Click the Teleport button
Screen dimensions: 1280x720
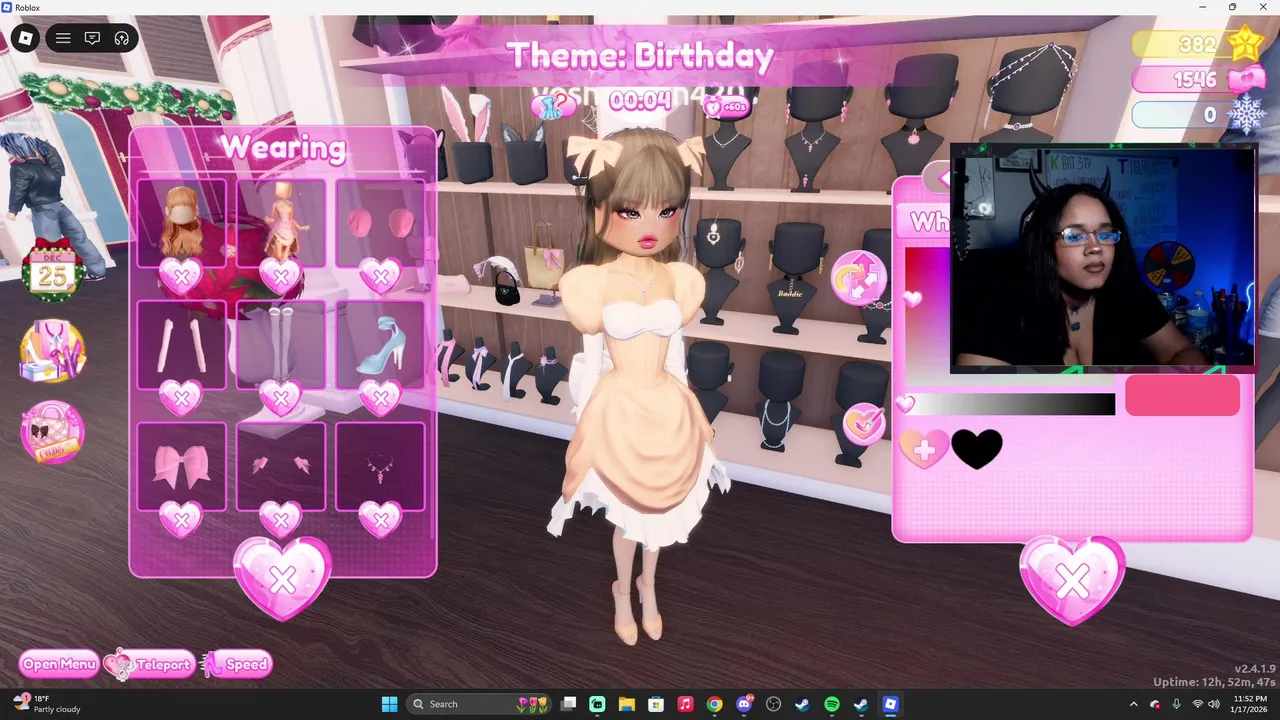click(x=151, y=664)
